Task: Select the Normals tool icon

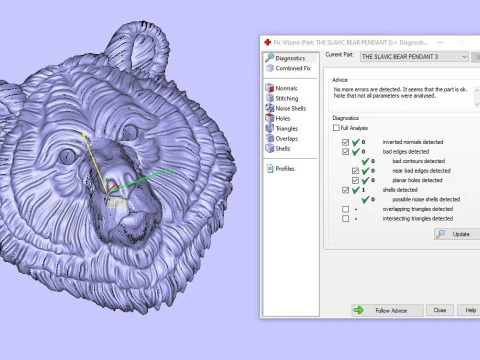Action: tap(269, 88)
